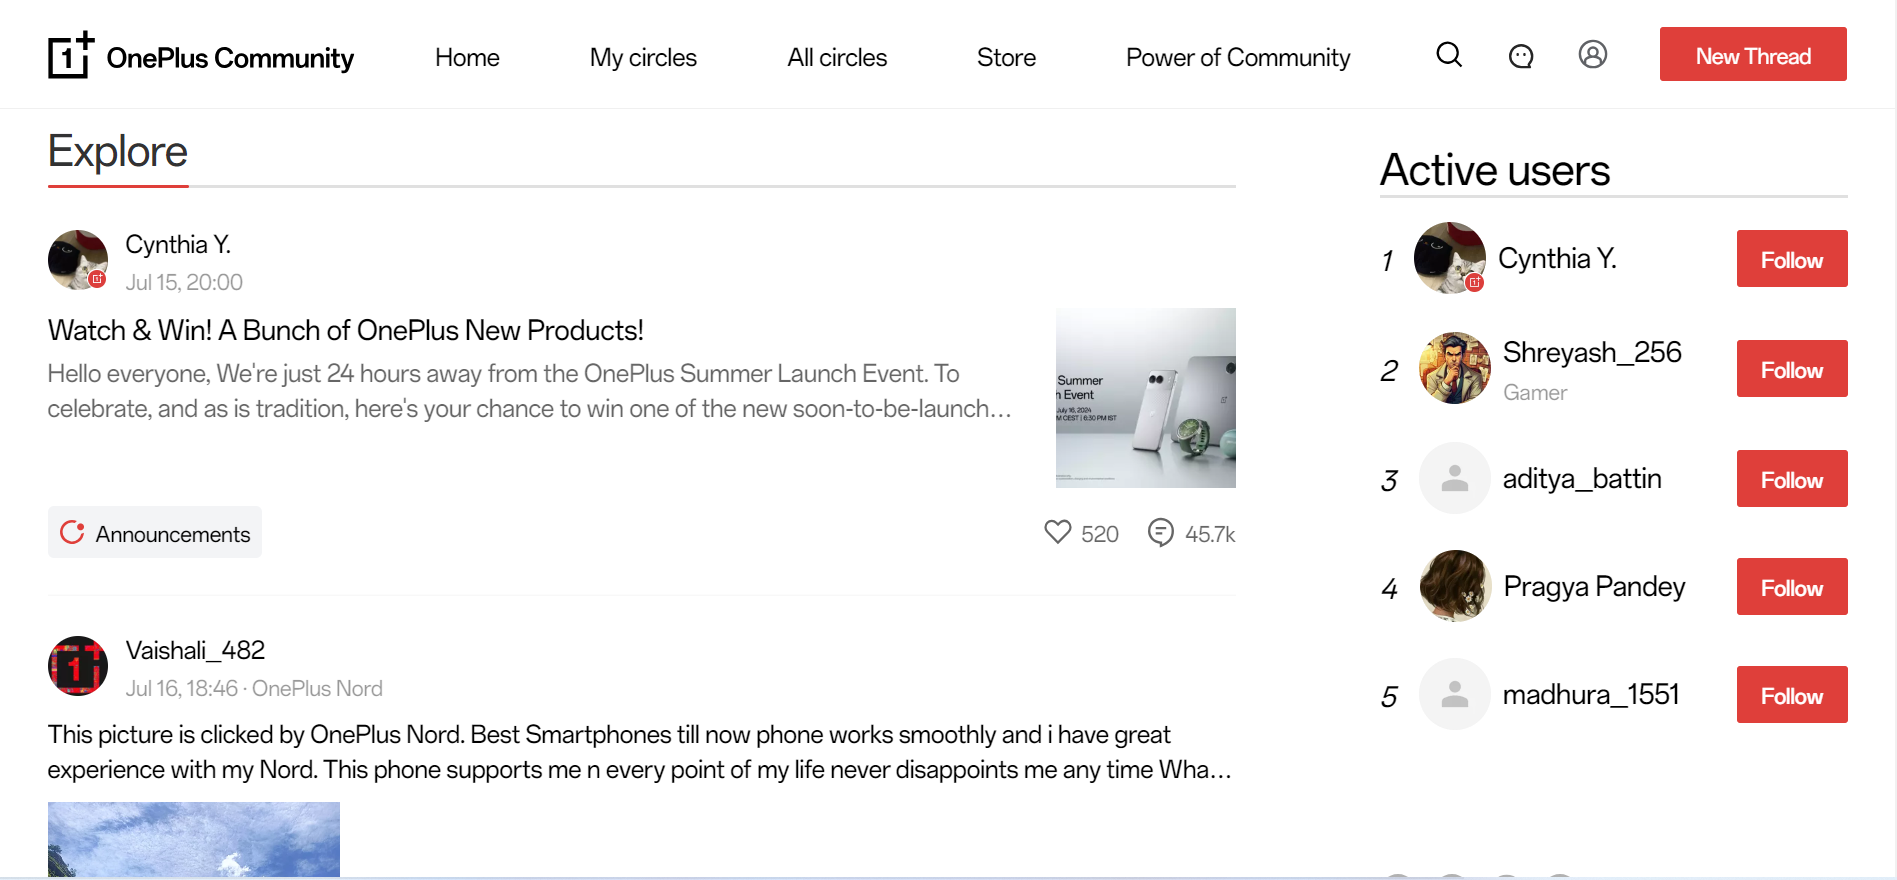Click Pragya Pandey's avatar picture
The image size is (1897, 880).
[x=1455, y=586]
